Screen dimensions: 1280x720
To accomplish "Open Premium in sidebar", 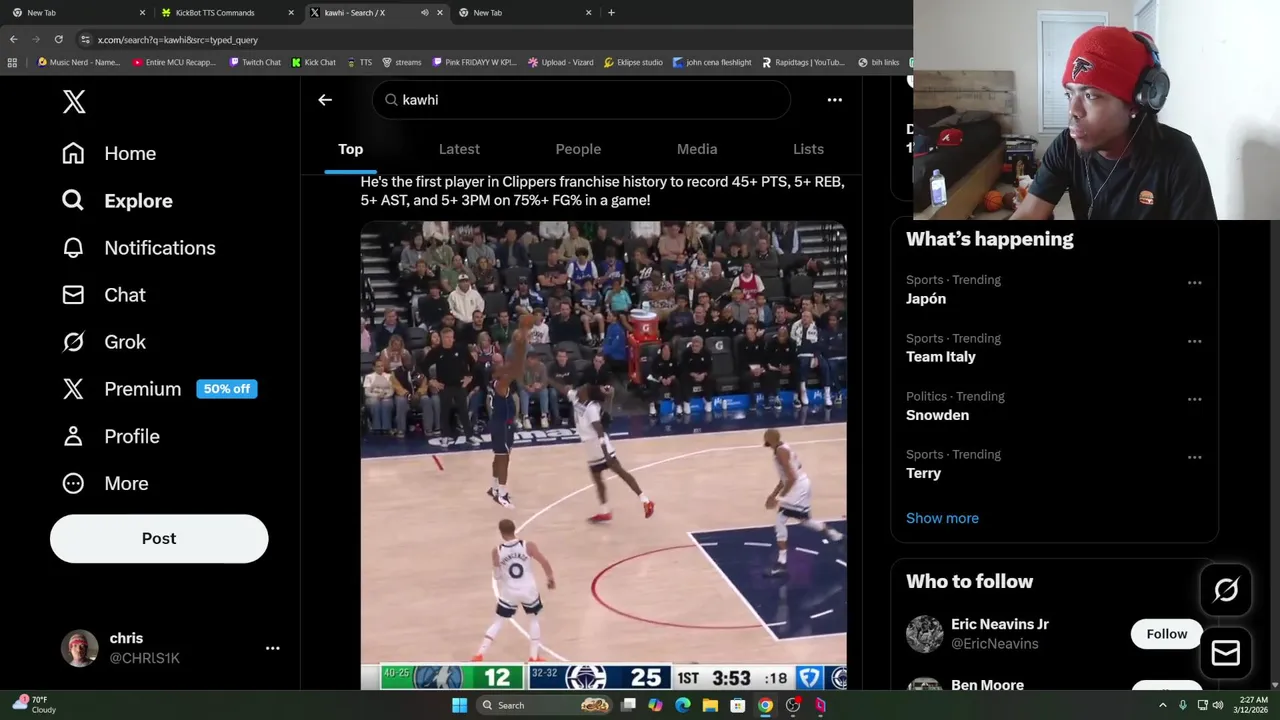I will (122, 389).
